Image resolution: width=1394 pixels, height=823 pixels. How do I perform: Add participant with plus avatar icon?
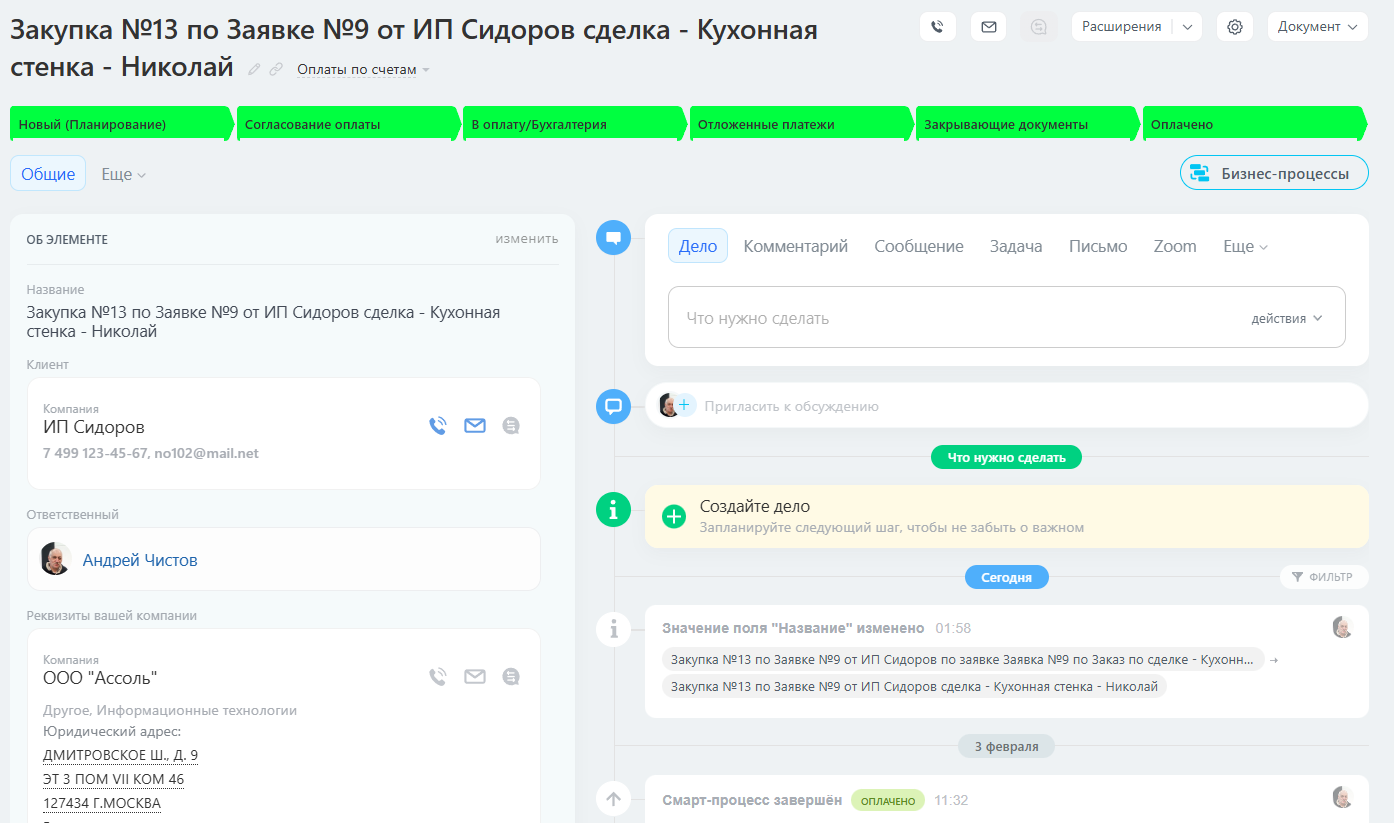pos(684,405)
